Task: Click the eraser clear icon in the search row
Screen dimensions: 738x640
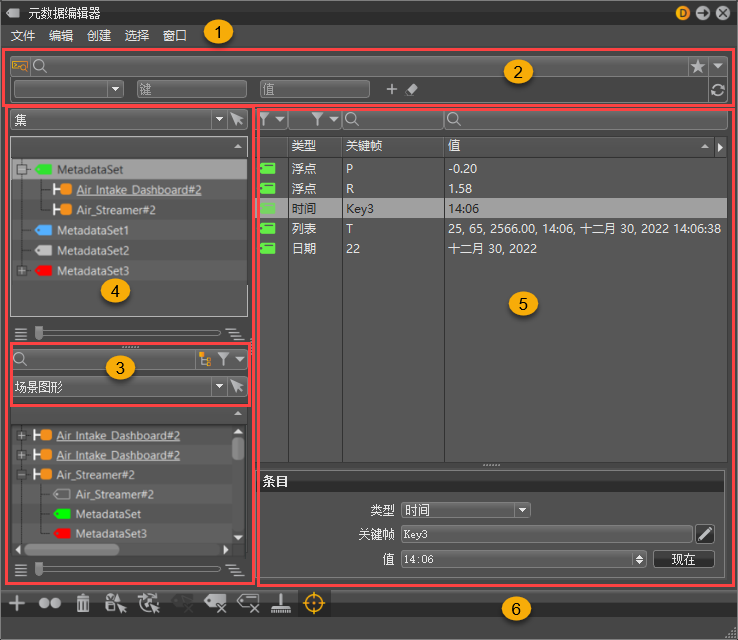Action: coord(411,89)
